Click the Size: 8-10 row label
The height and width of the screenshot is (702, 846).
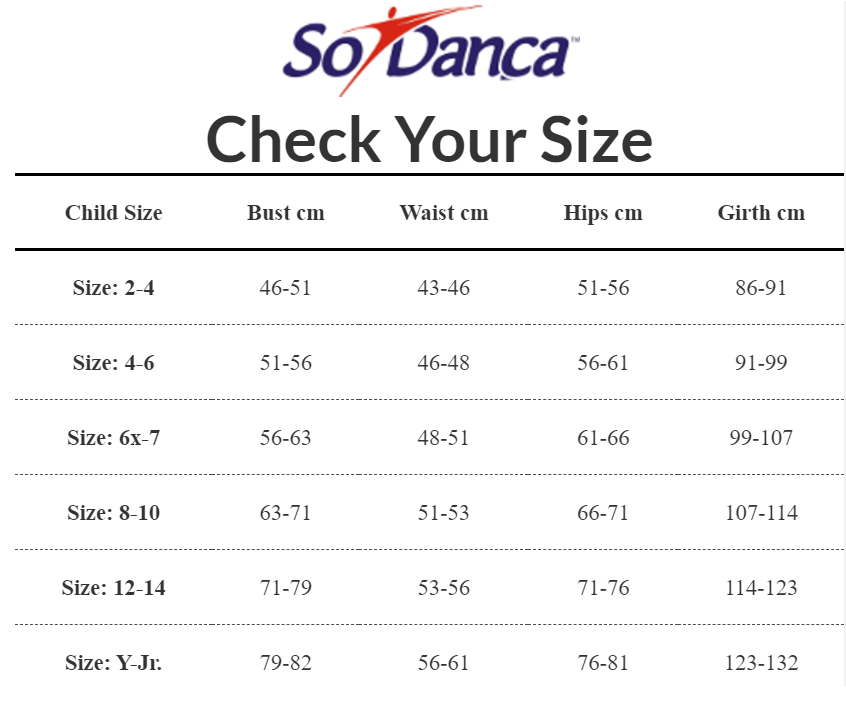(113, 513)
